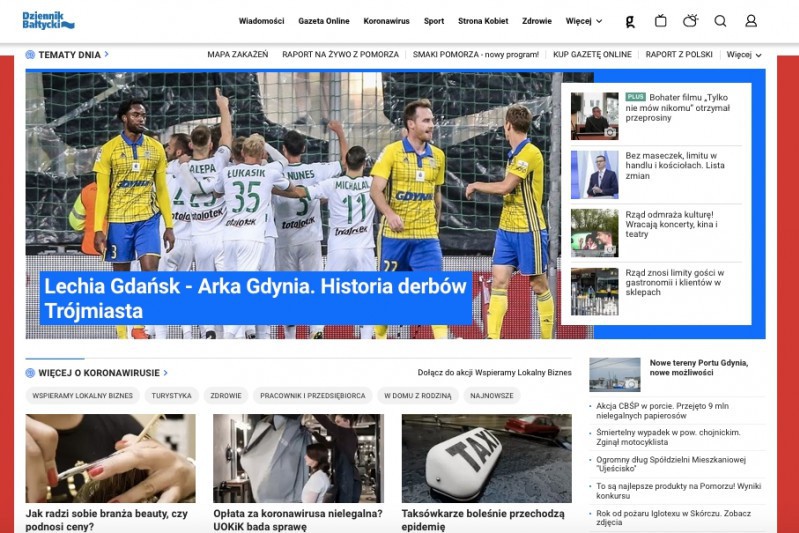The width and height of the screenshot is (799, 533).
Task: Open Lechia Gdańsk - Arka Gdynia headline
Action: (x=255, y=298)
